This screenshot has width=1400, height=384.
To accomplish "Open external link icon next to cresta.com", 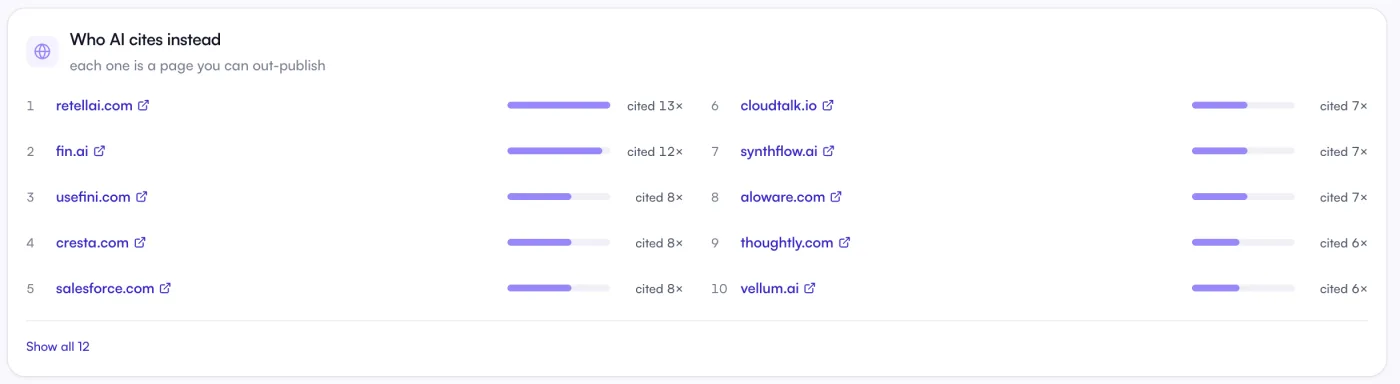I will pos(140,242).
